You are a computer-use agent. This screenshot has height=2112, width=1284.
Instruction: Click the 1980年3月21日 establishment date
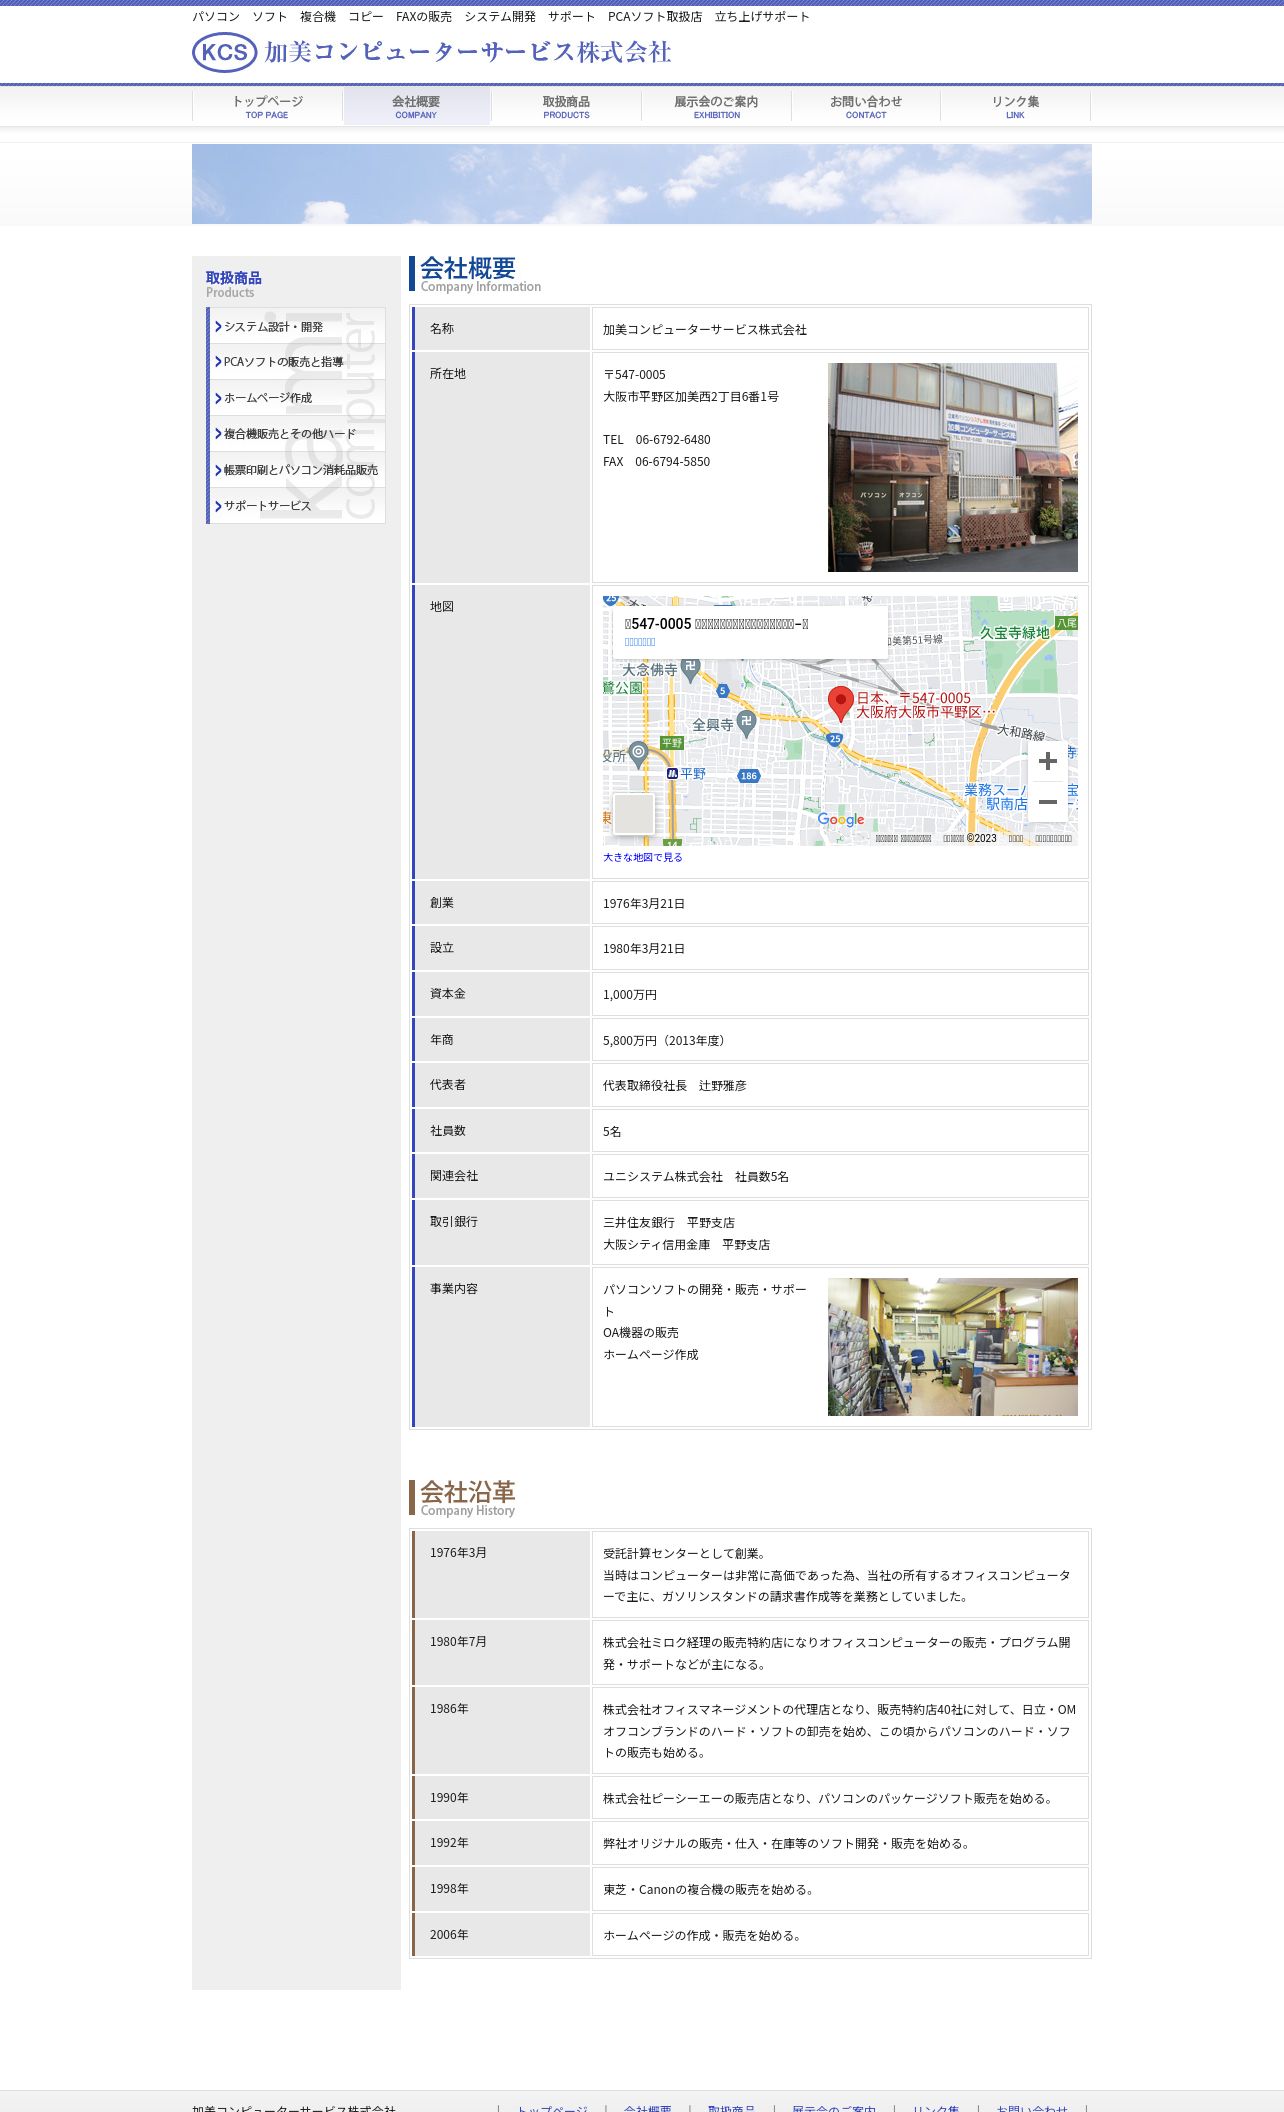click(x=644, y=949)
